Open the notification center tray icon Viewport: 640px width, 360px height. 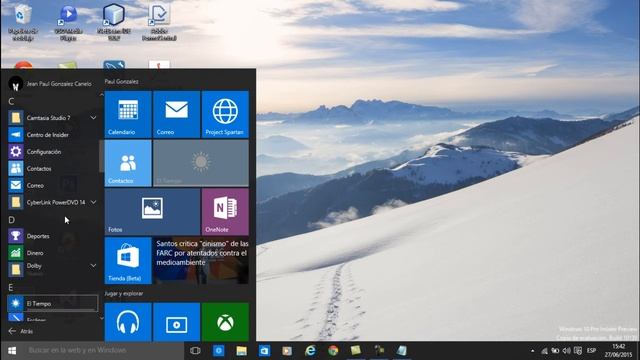click(578, 351)
